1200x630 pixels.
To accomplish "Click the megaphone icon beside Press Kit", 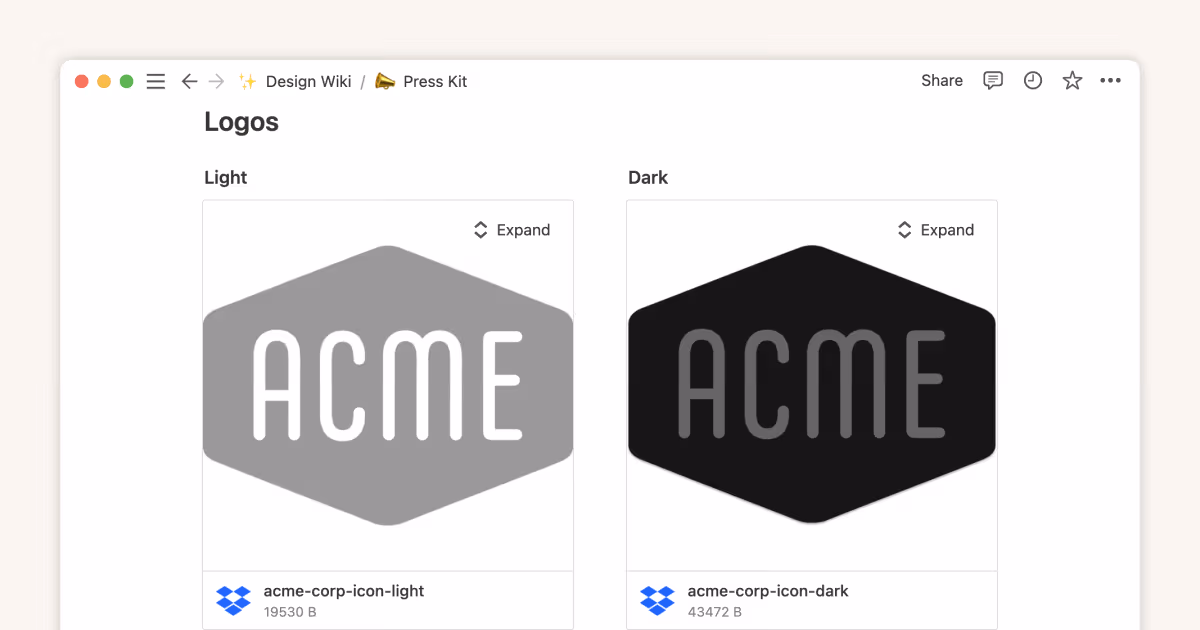I will (x=383, y=81).
